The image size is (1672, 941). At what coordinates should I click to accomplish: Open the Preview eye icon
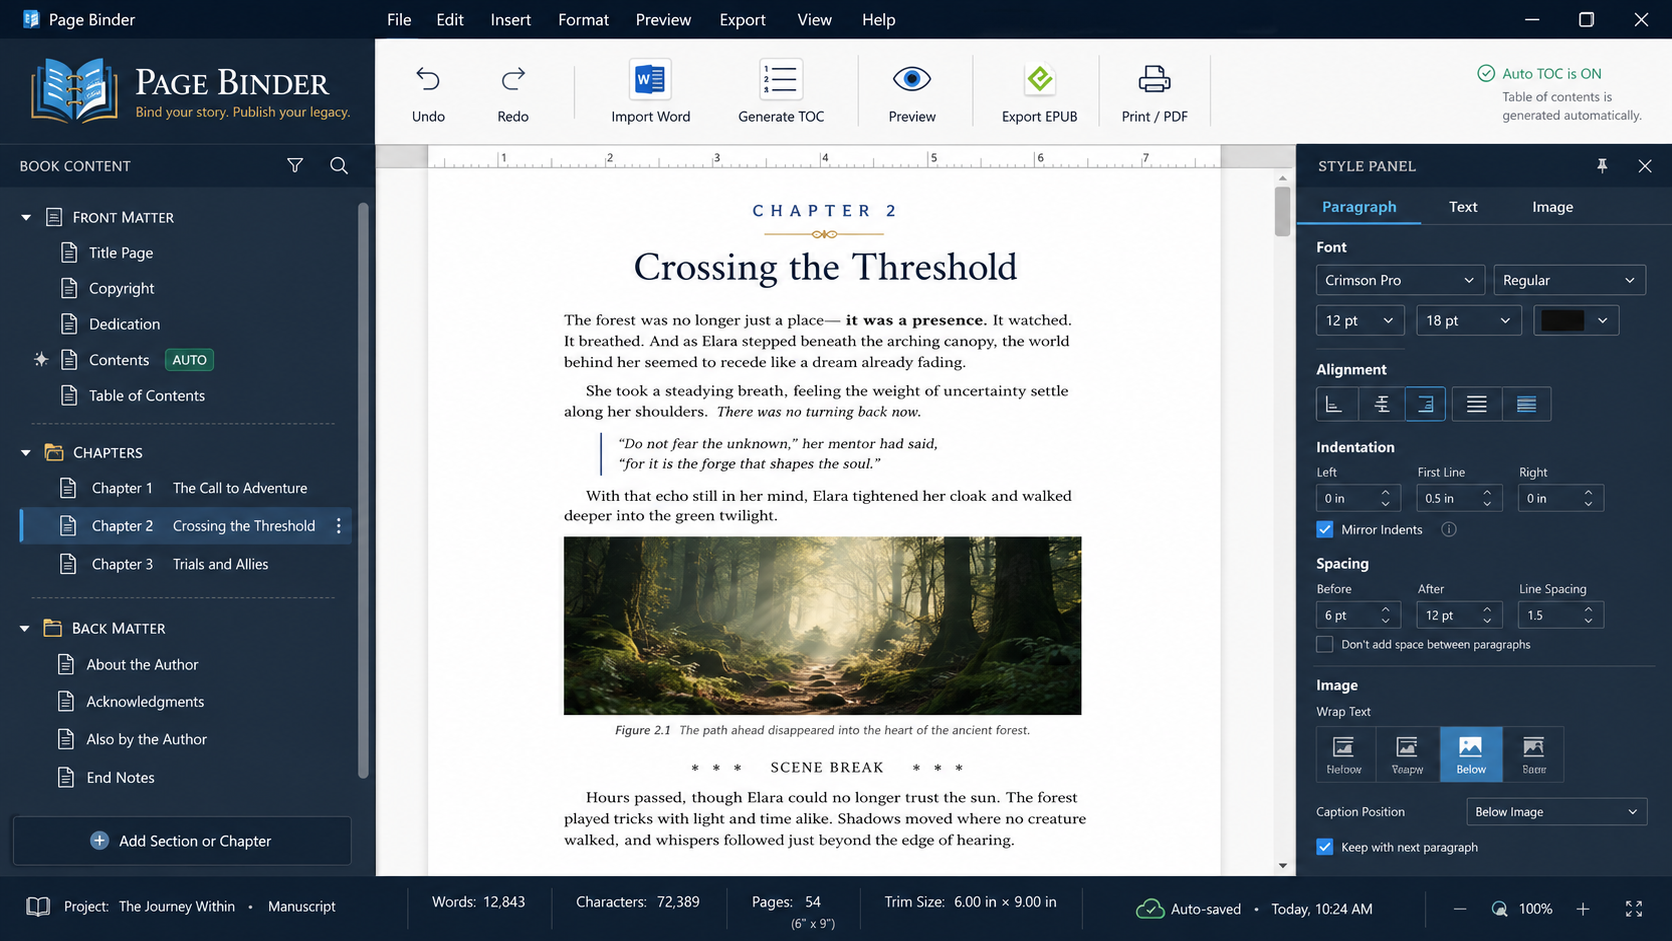(912, 79)
